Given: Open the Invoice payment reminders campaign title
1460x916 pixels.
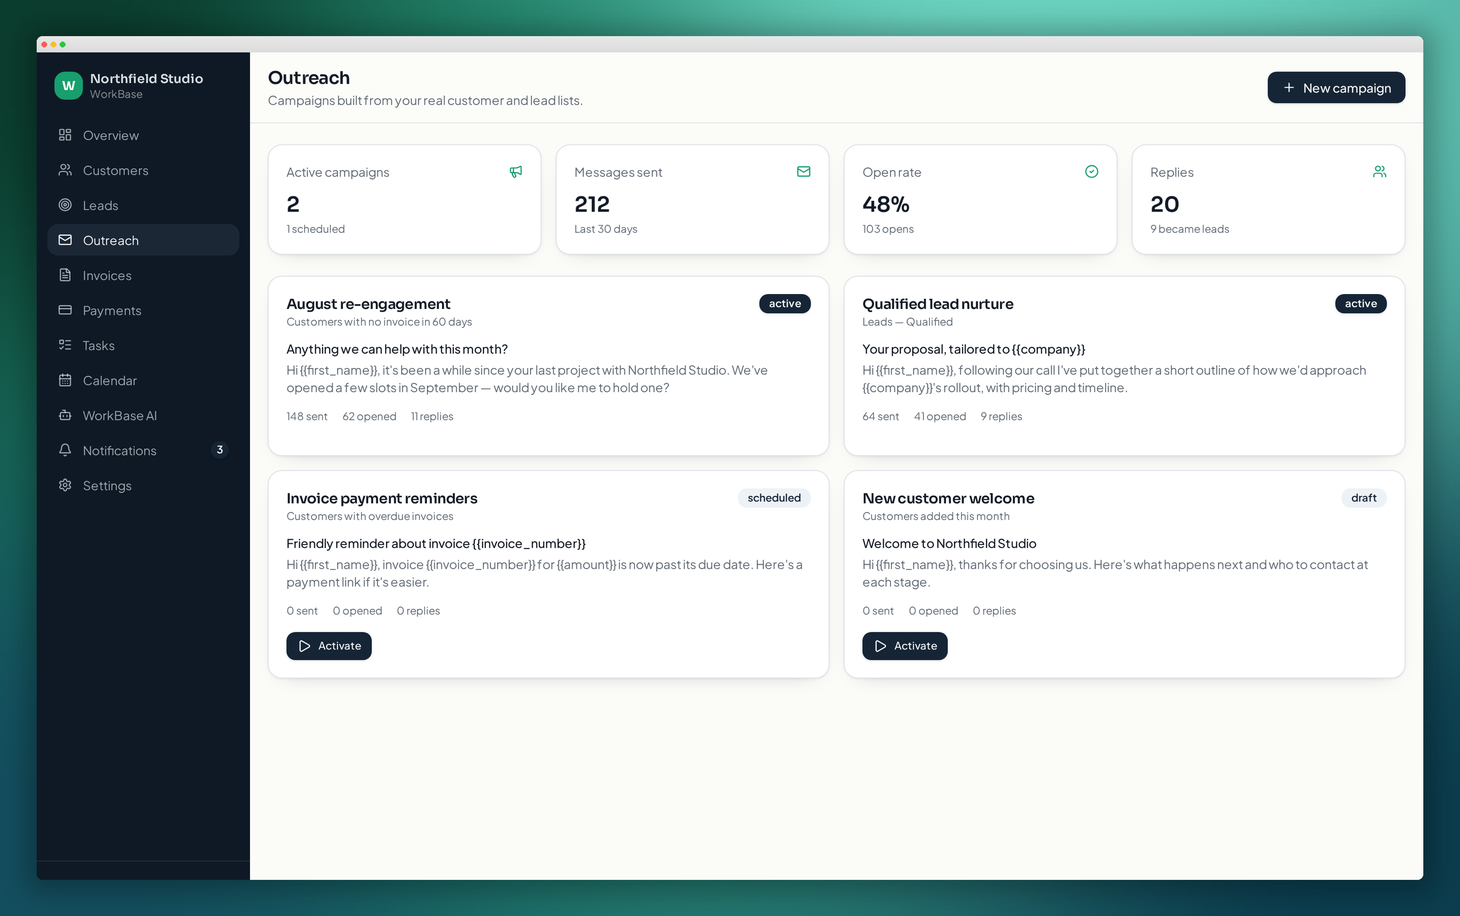Looking at the screenshot, I should click(x=382, y=498).
